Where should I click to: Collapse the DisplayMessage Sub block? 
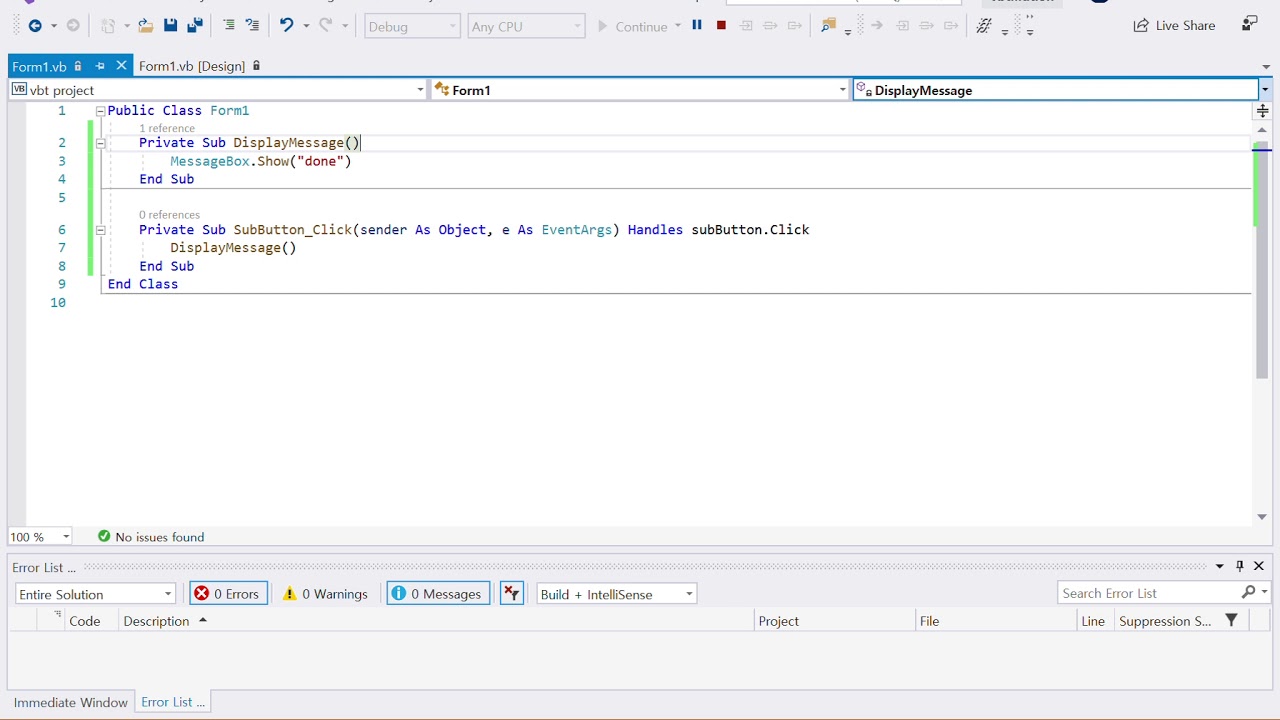[100, 143]
